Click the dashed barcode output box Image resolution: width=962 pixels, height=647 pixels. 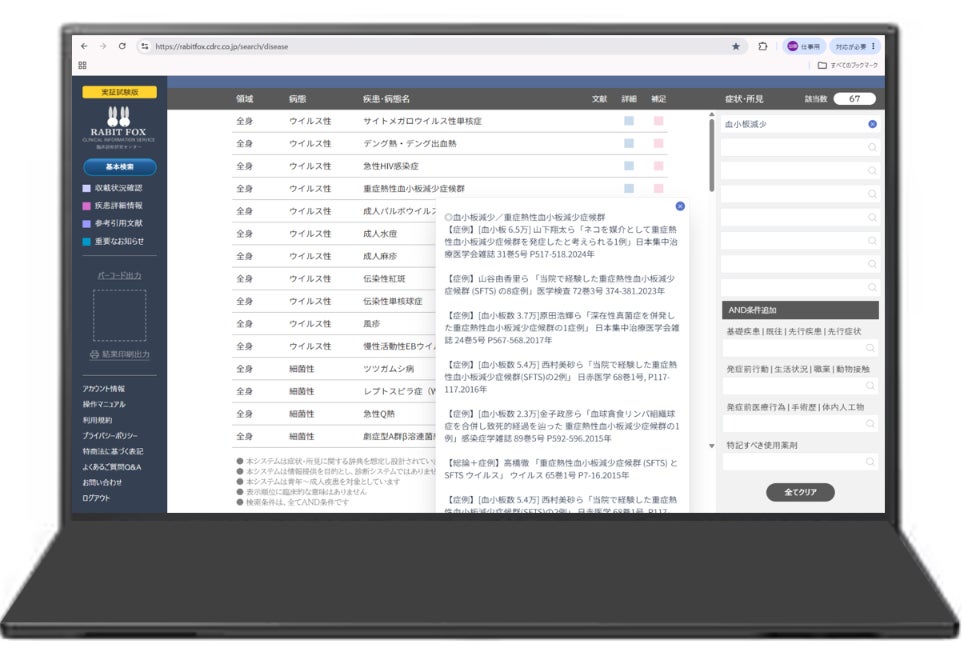click(x=120, y=315)
